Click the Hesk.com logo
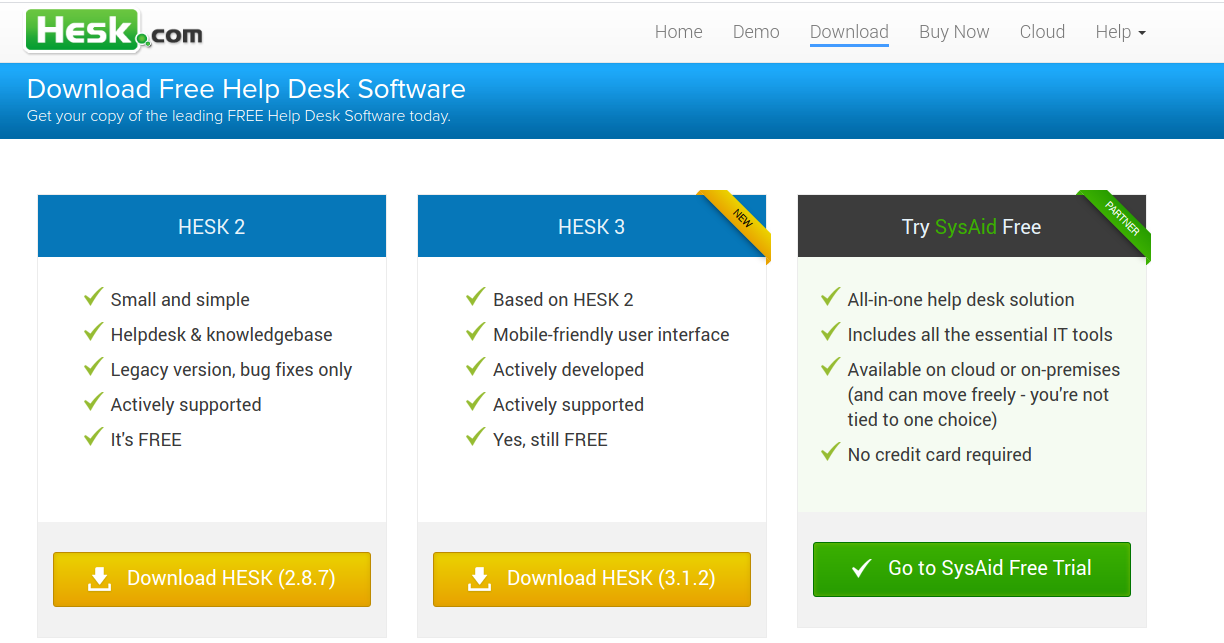1224x643 pixels. pos(114,31)
